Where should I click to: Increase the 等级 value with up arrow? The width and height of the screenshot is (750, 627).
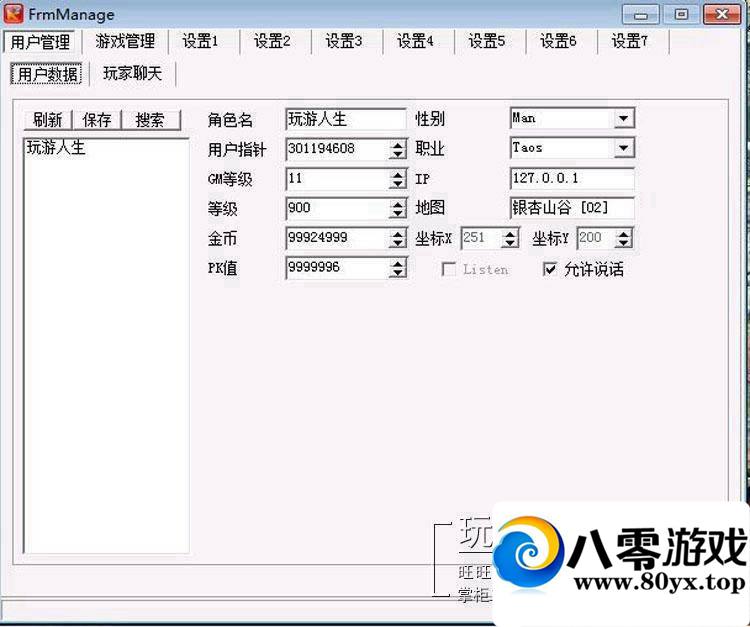(x=398, y=204)
